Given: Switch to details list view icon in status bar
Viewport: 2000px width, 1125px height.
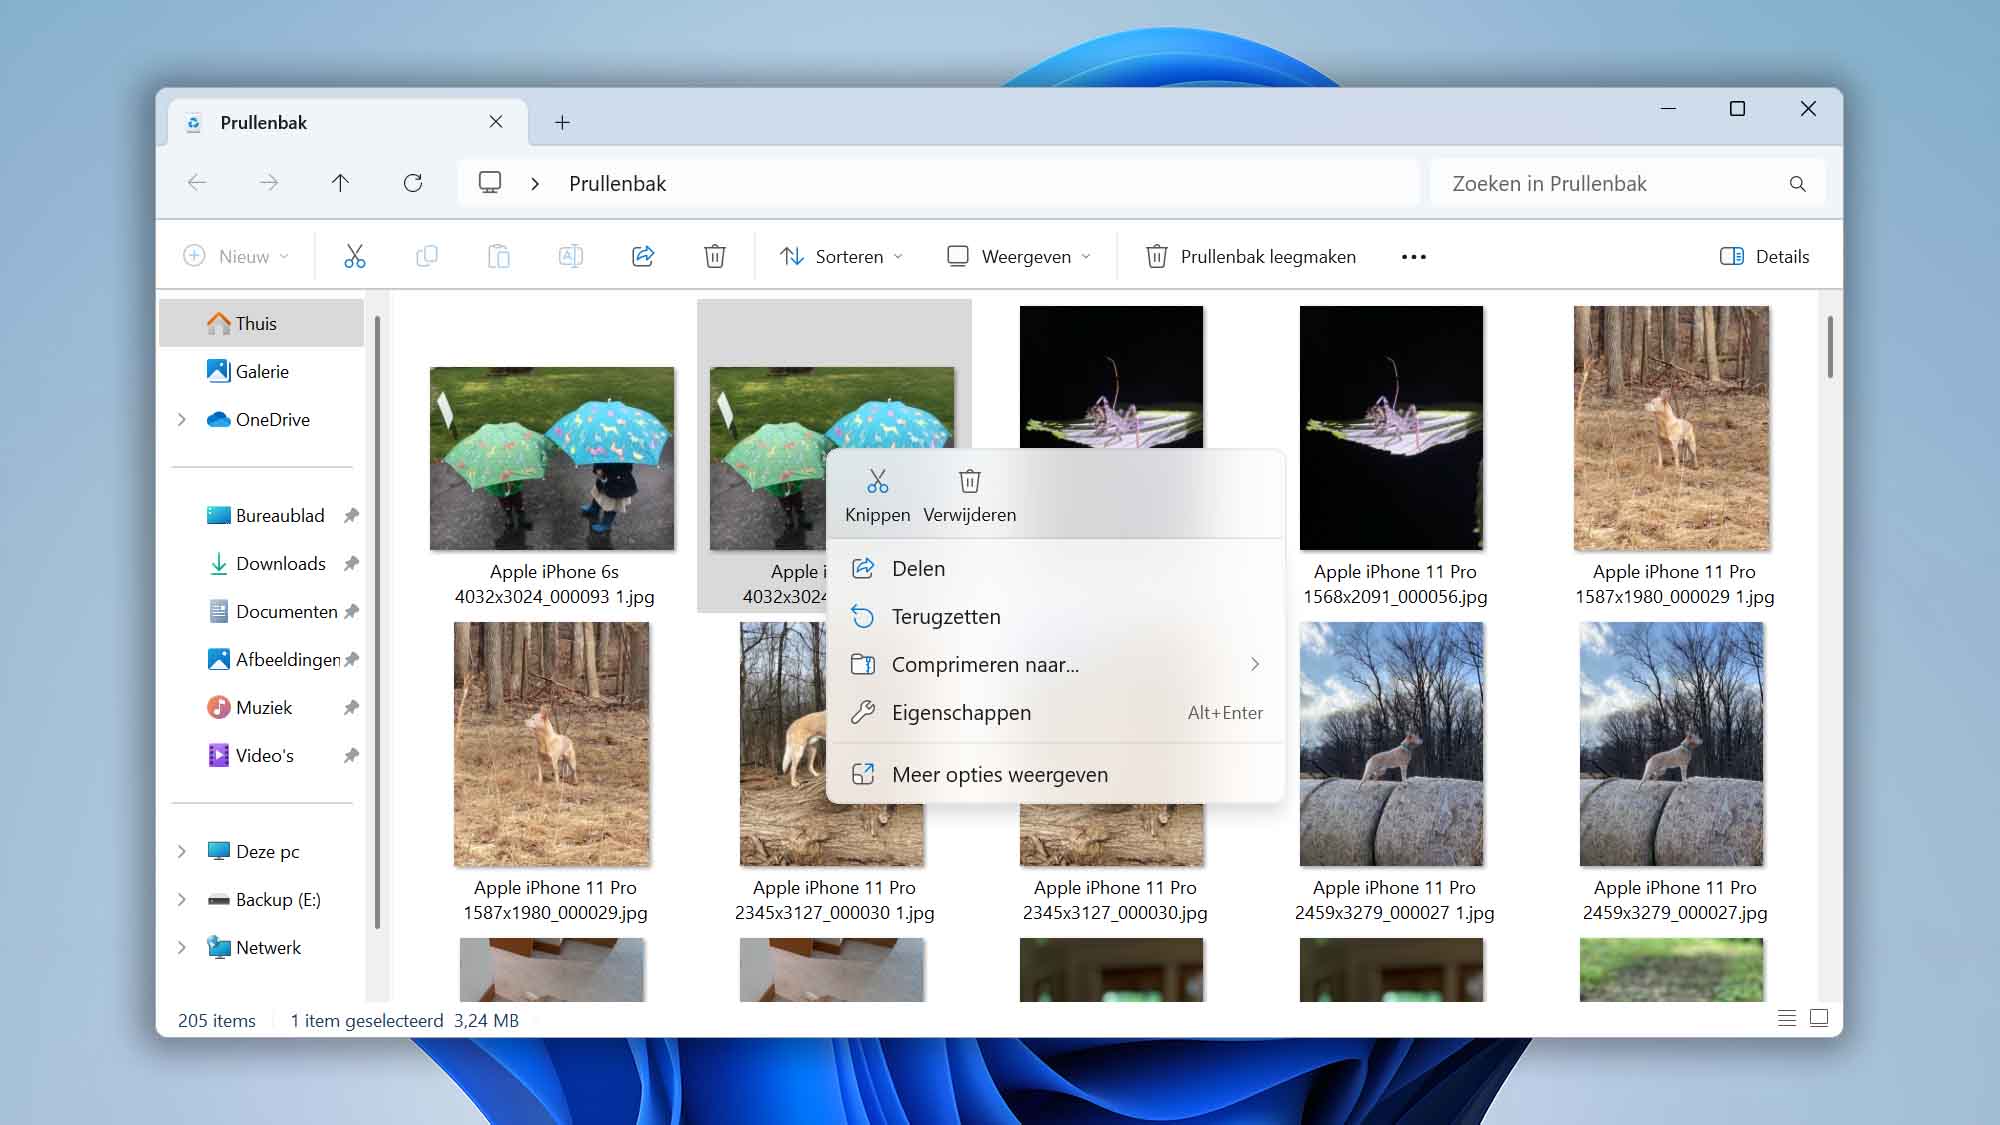Looking at the screenshot, I should click(1787, 1018).
